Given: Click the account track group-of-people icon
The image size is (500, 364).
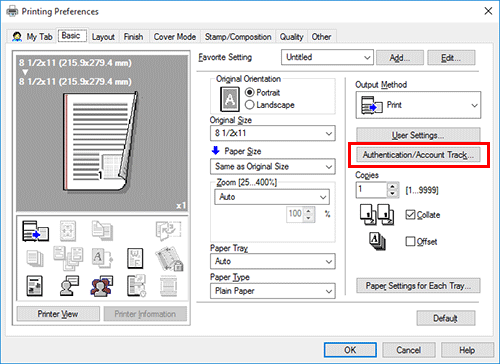Looking at the screenshot, I should (x=102, y=286).
